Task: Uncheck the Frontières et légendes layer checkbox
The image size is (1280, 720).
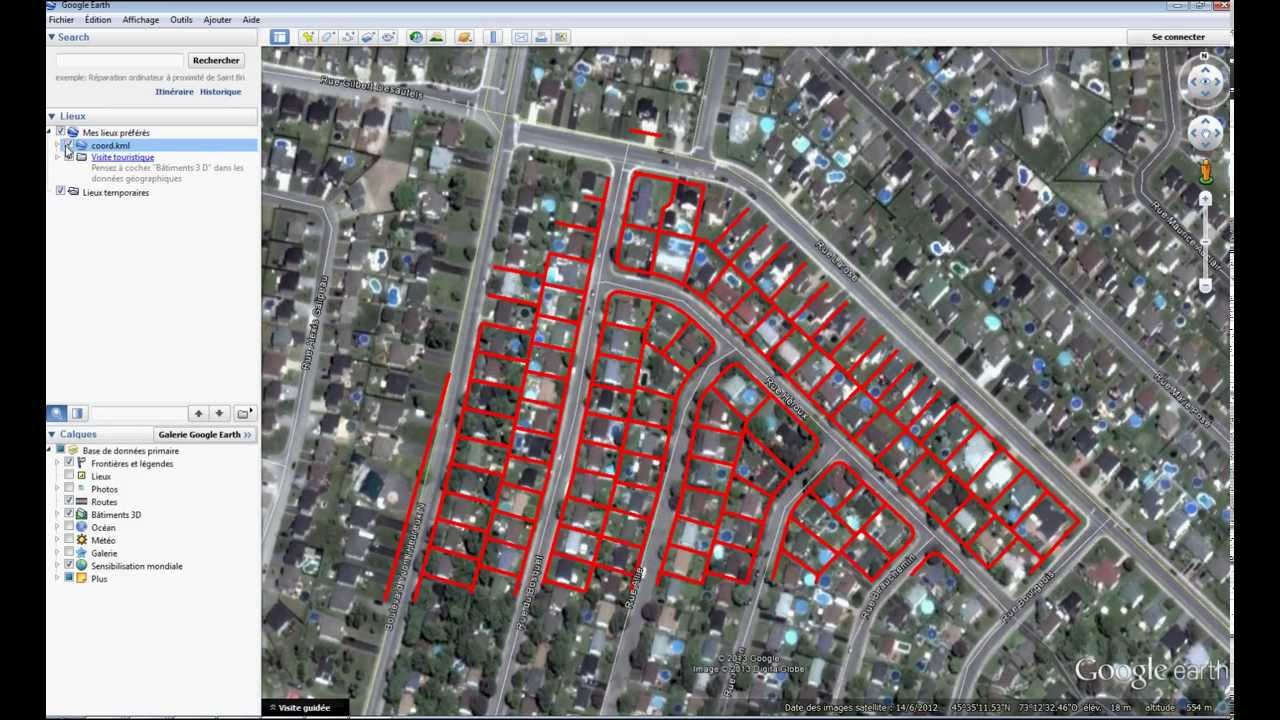Action: (x=69, y=463)
